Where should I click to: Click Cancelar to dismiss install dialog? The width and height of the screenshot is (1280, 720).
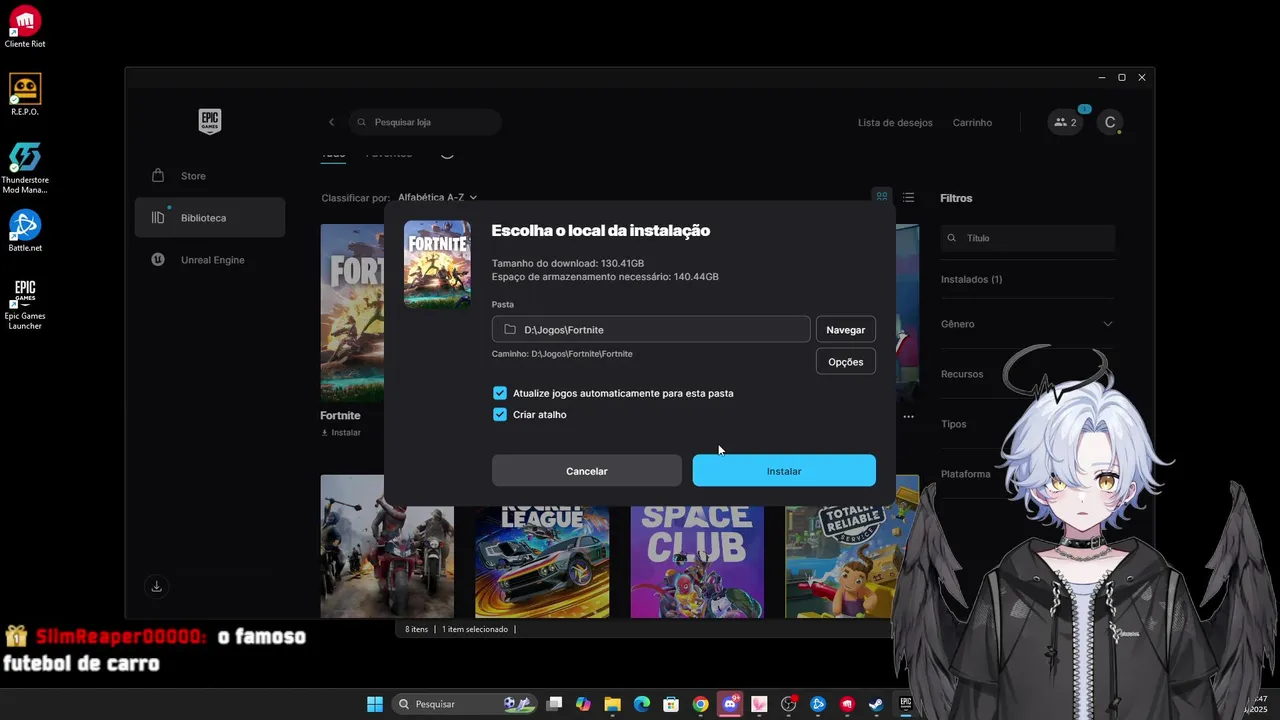click(x=587, y=471)
